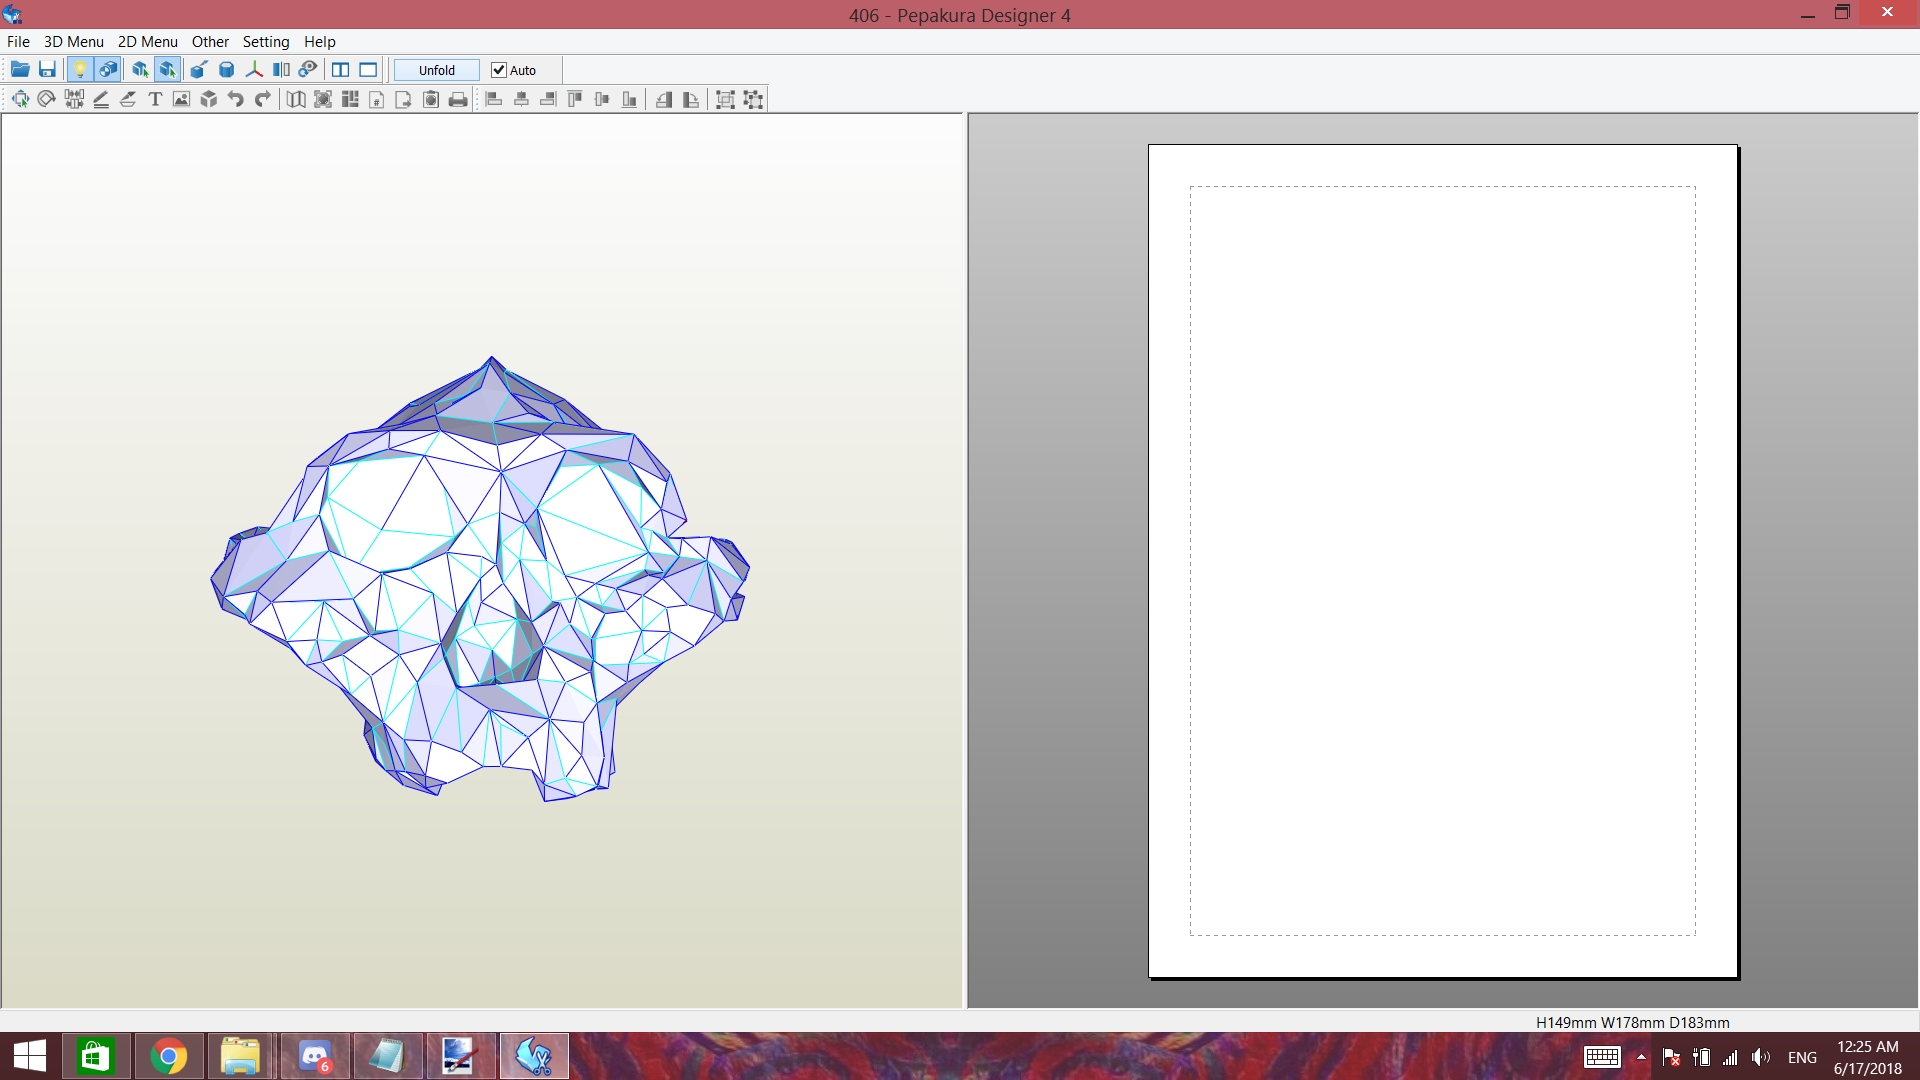Viewport: 1920px width, 1080px height.
Task: Click the Unfold button
Action: (x=437, y=70)
